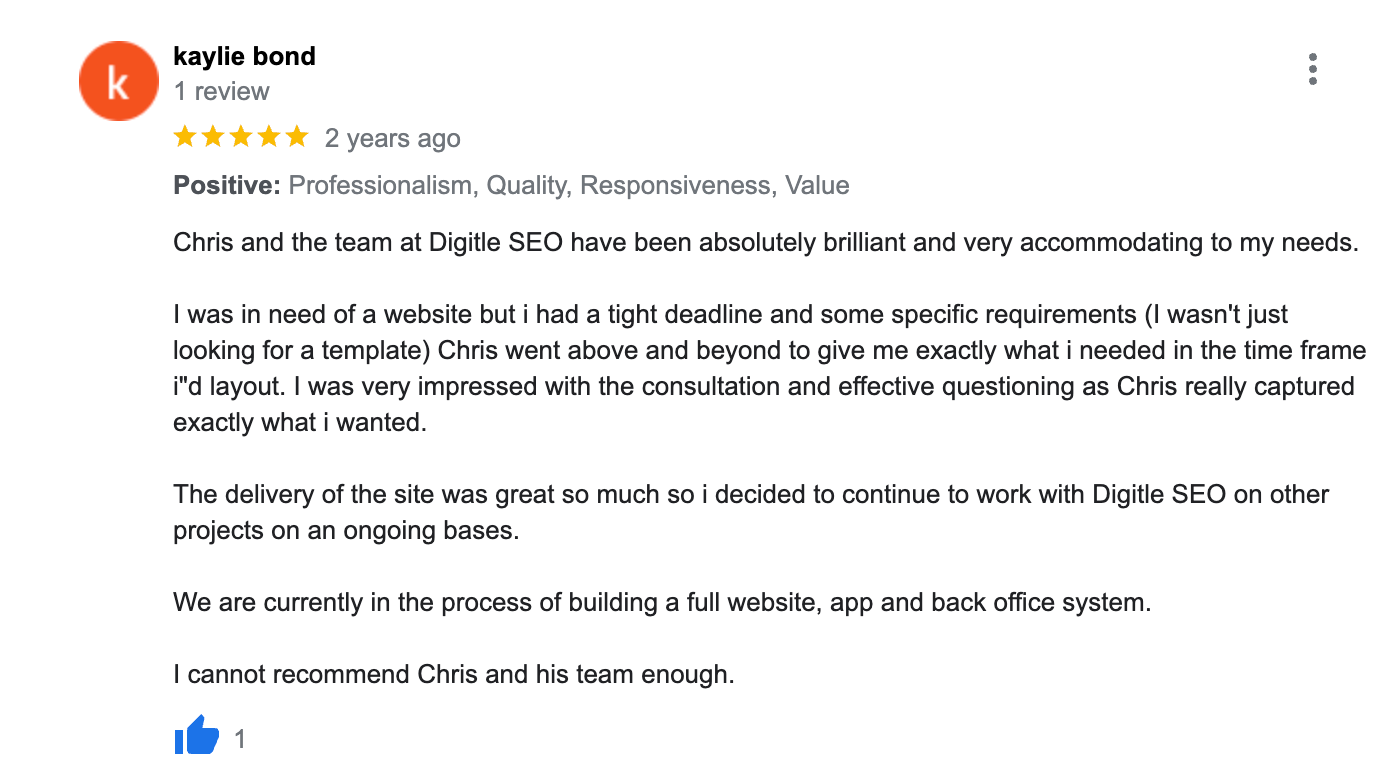Image resolution: width=1392 pixels, height=774 pixels.
Task: Click the 'Responsiveness' attribute text
Action: coord(676,186)
